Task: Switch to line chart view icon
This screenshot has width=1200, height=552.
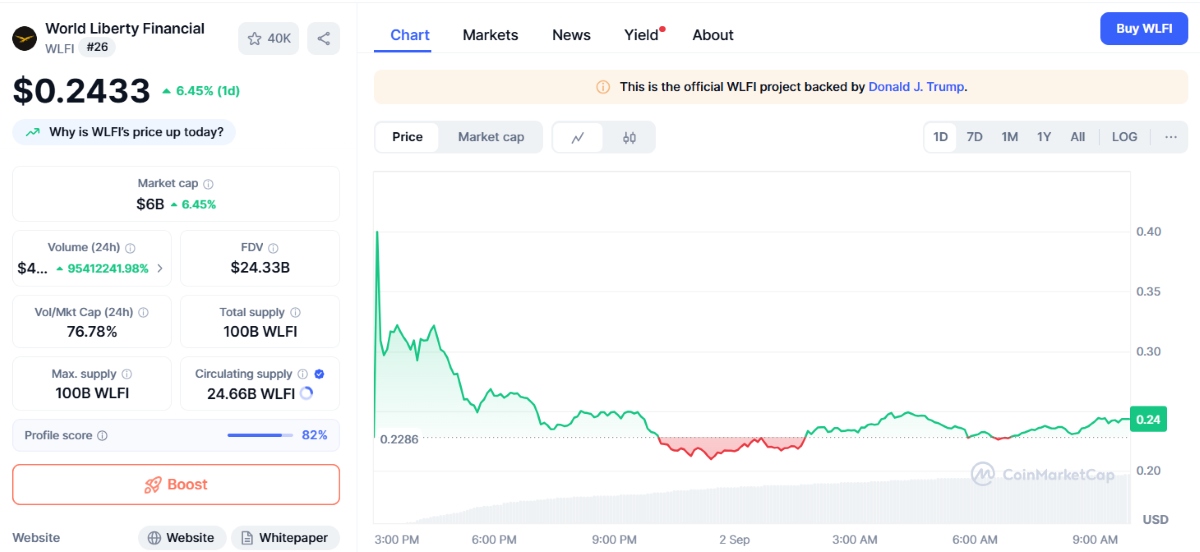Action: (578, 138)
